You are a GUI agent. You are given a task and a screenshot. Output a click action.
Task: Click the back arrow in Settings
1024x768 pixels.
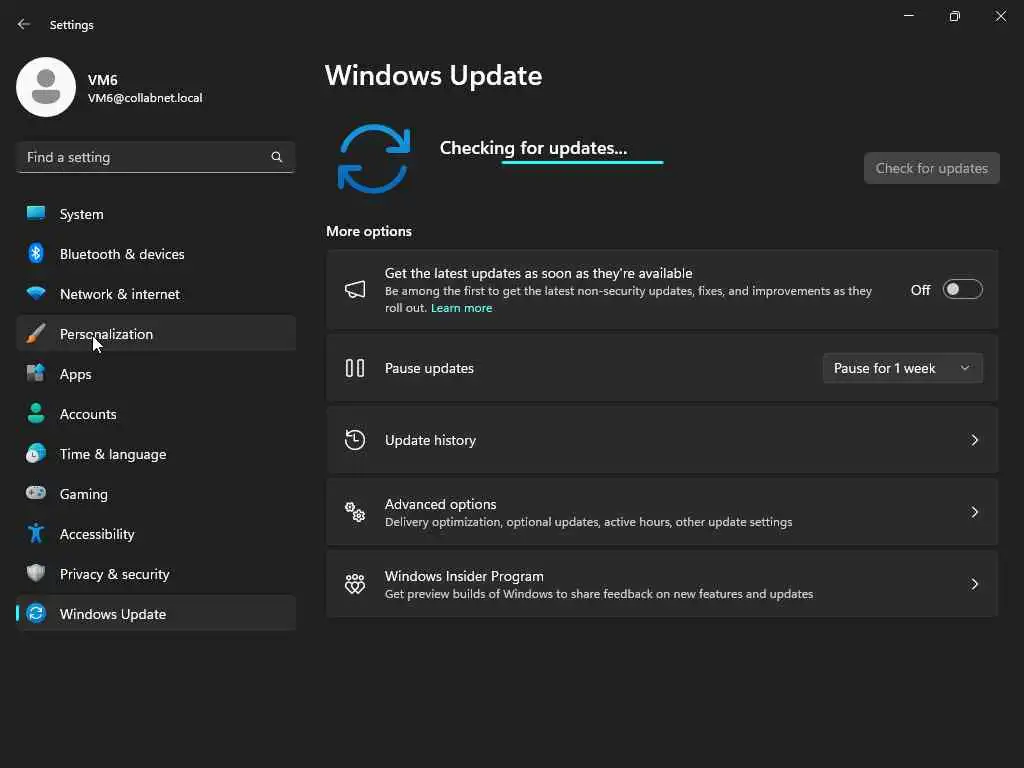pyautogui.click(x=24, y=24)
